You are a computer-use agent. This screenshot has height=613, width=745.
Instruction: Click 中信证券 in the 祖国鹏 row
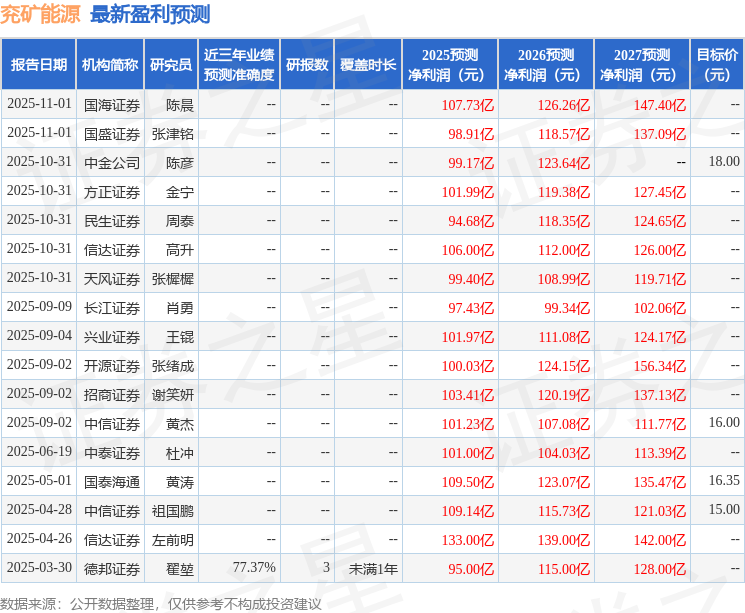click(x=112, y=511)
